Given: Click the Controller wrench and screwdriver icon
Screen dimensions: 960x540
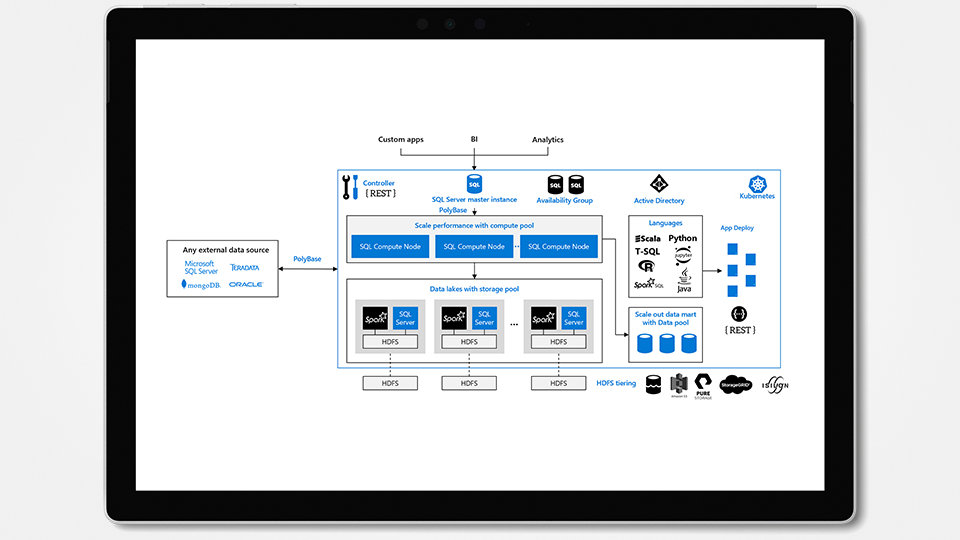Looking at the screenshot, I should point(350,187).
